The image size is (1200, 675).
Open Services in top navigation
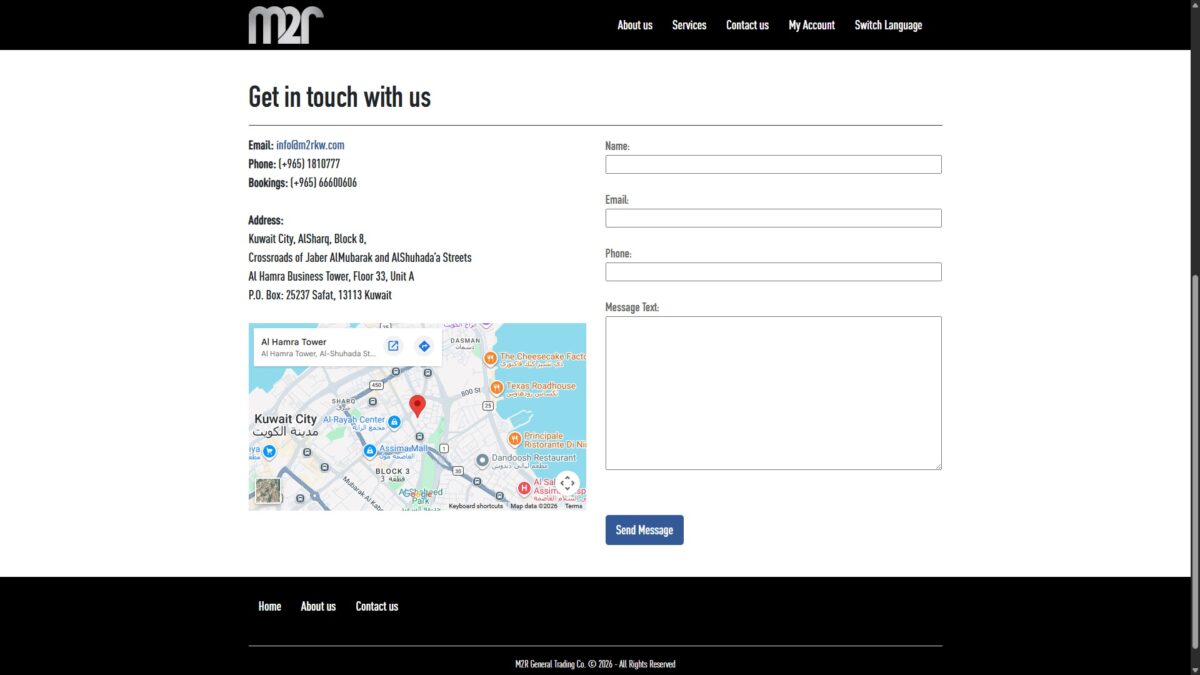689,25
